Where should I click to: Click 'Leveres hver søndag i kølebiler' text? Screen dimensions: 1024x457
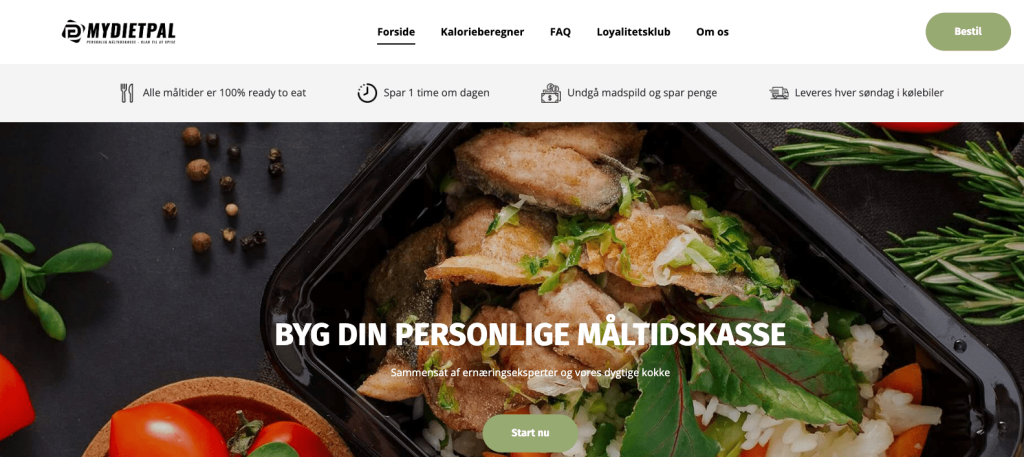point(869,93)
